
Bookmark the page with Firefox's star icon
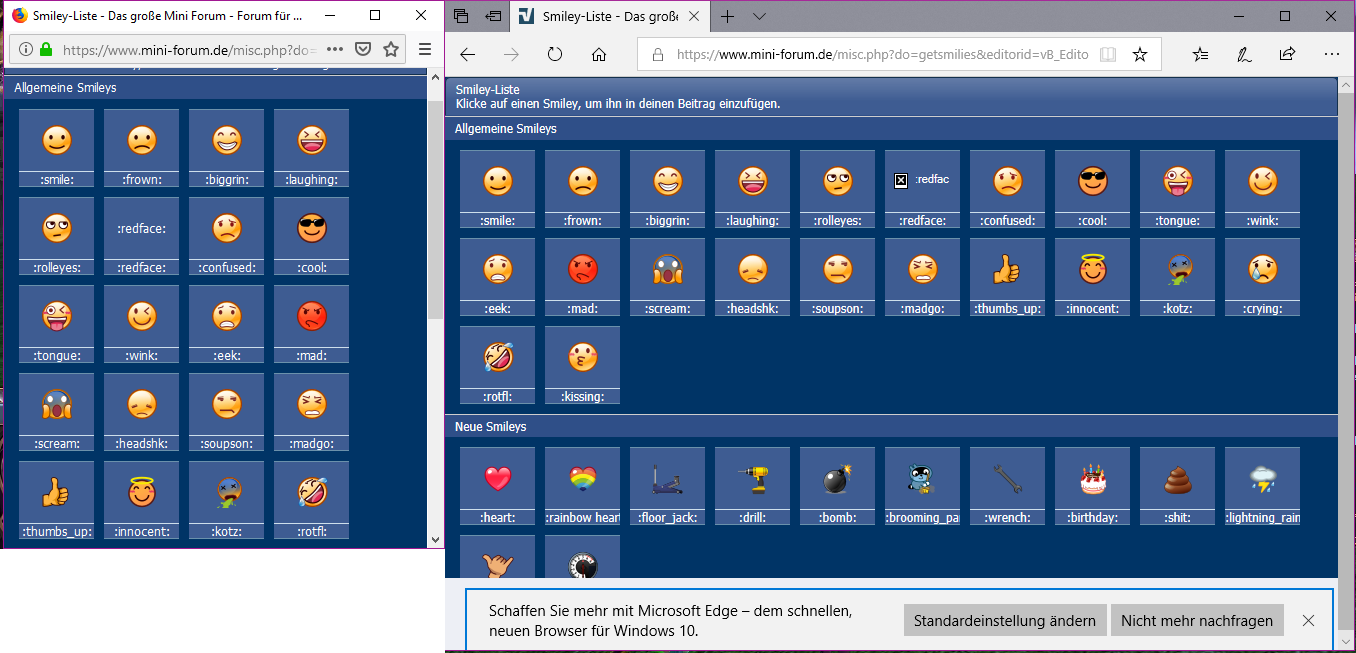pyautogui.click(x=391, y=49)
